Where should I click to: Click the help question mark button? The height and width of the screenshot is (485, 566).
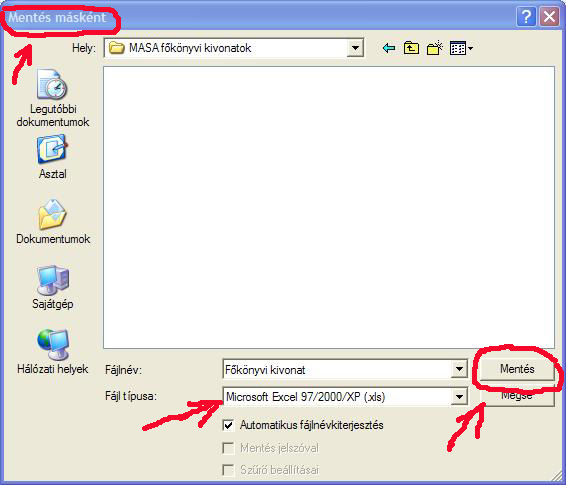(526, 17)
